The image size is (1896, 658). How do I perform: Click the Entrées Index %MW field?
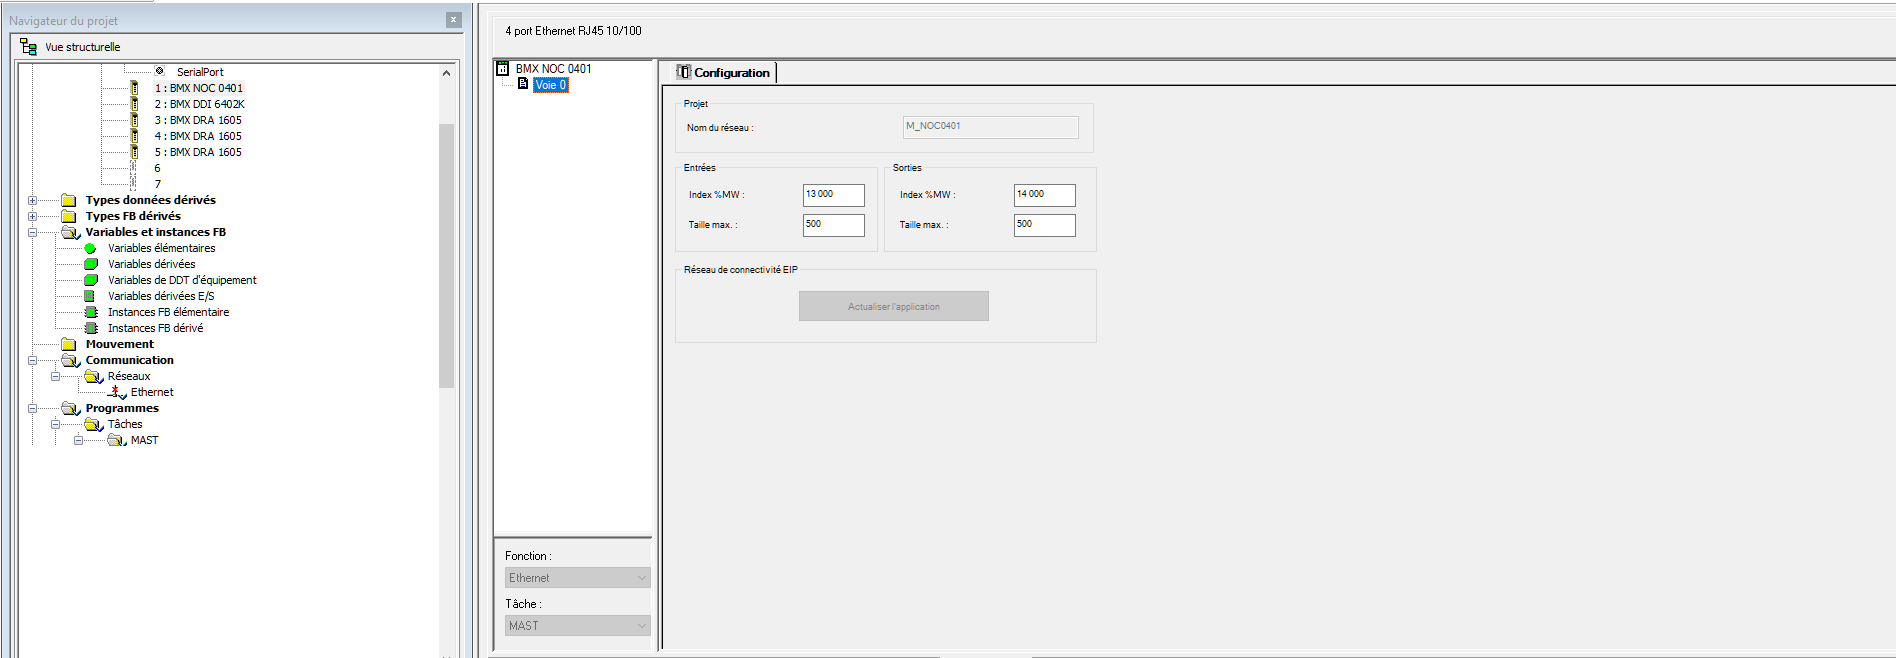(833, 195)
